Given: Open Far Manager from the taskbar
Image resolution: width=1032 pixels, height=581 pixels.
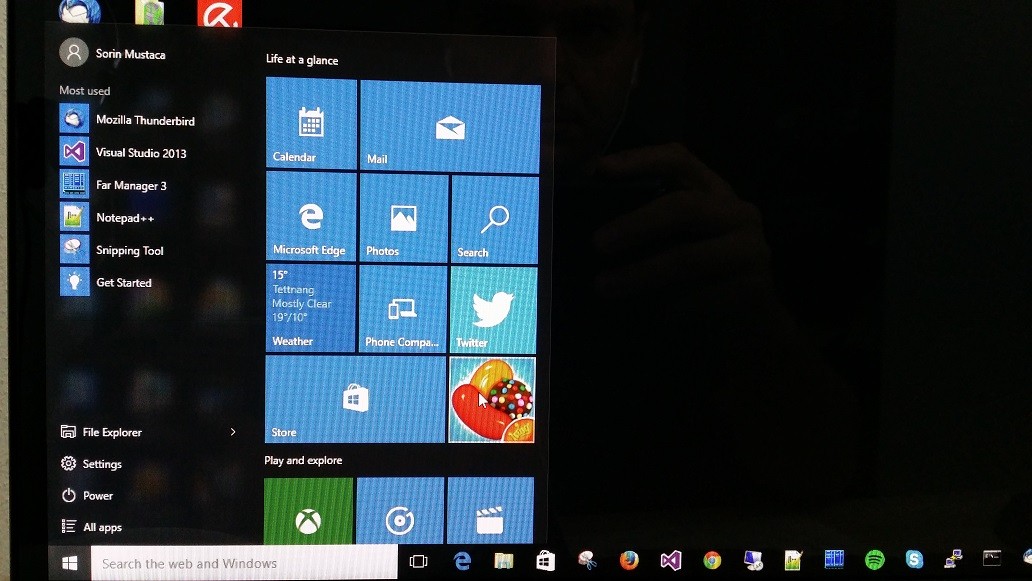Looking at the screenshot, I should point(834,559).
